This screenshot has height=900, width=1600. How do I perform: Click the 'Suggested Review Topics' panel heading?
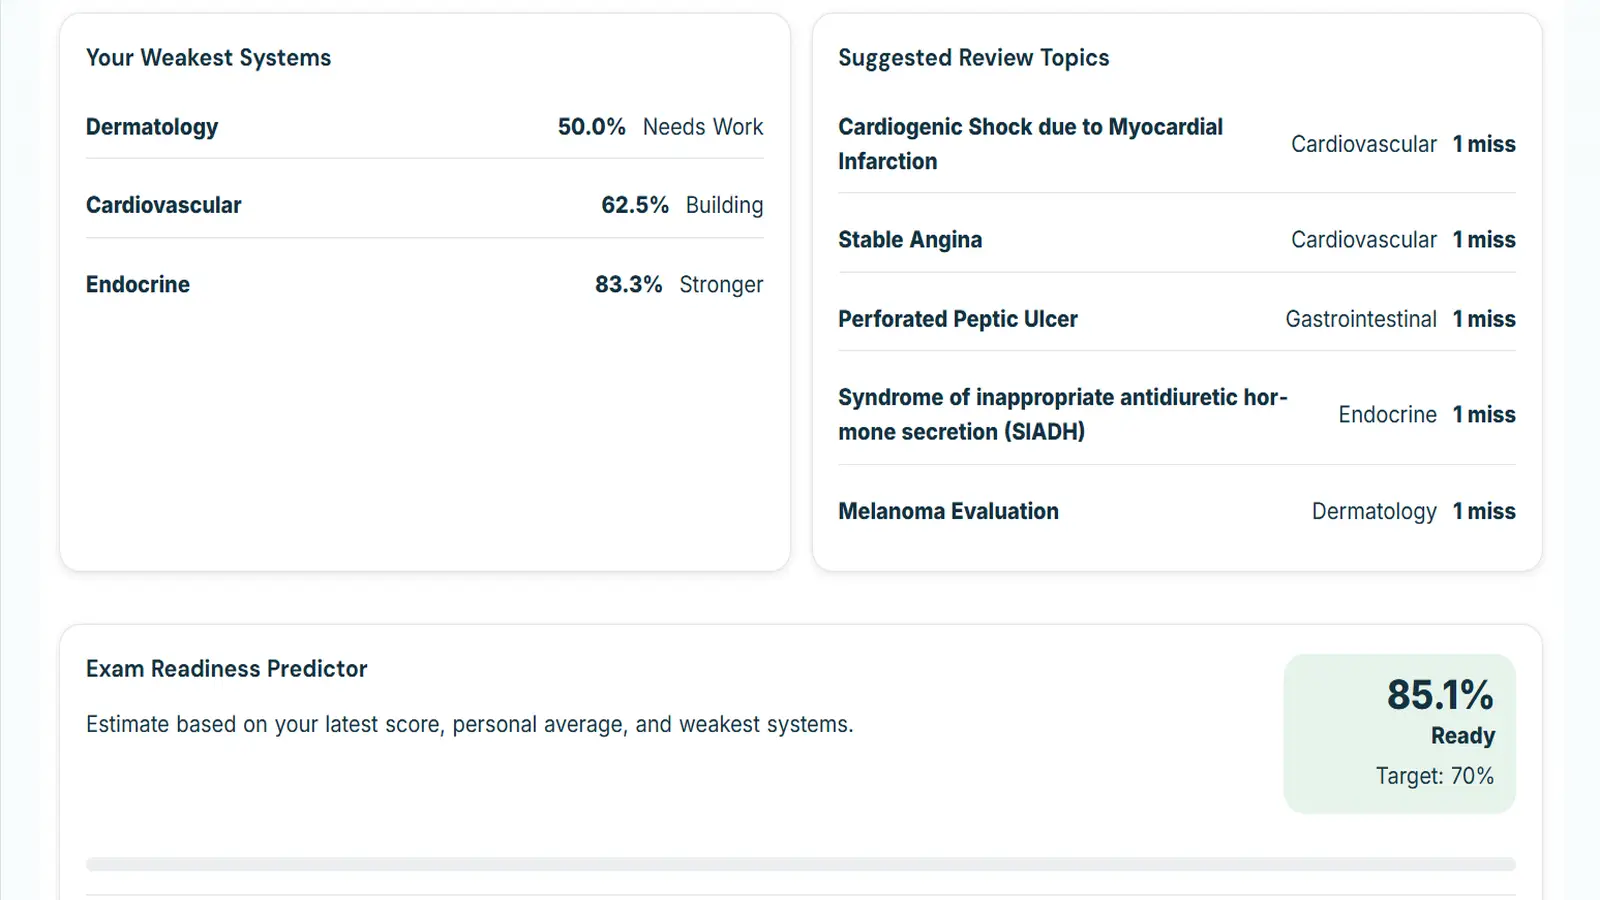point(974,57)
